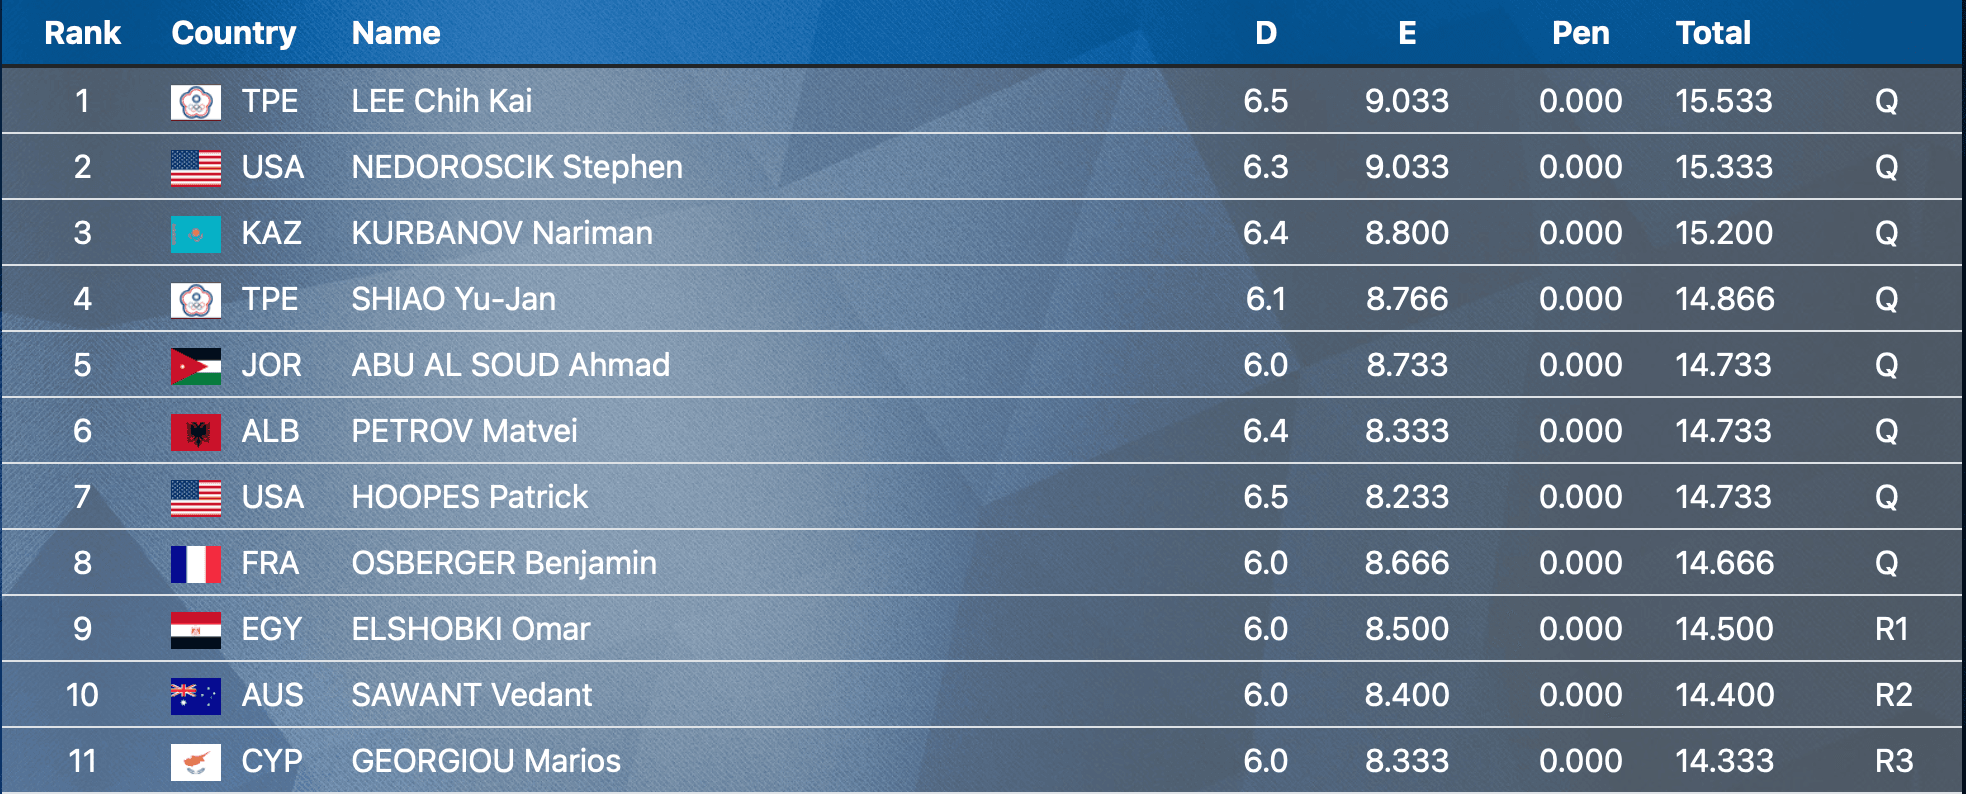
Task: Sort by the Rank column header
Action: [x=82, y=33]
